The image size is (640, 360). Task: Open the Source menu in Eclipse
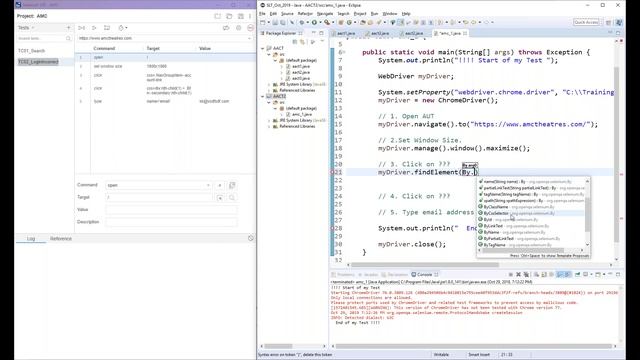(287, 14)
